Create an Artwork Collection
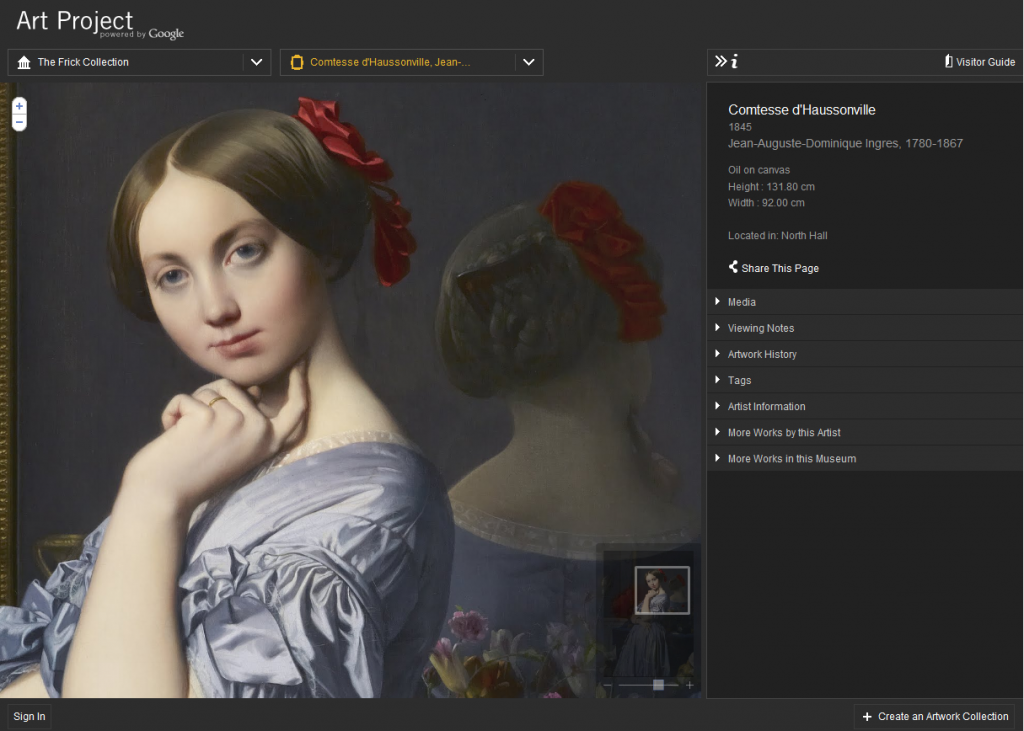Image resolution: width=1024 pixels, height=731 pixels. click(x=934, y=716)
